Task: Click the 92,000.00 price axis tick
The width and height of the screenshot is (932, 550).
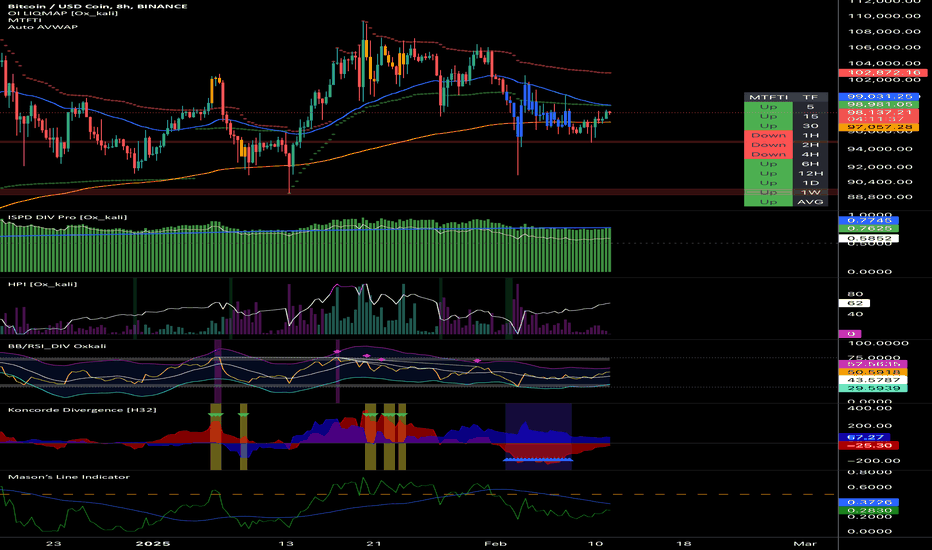Action: (x=880, y=167)
